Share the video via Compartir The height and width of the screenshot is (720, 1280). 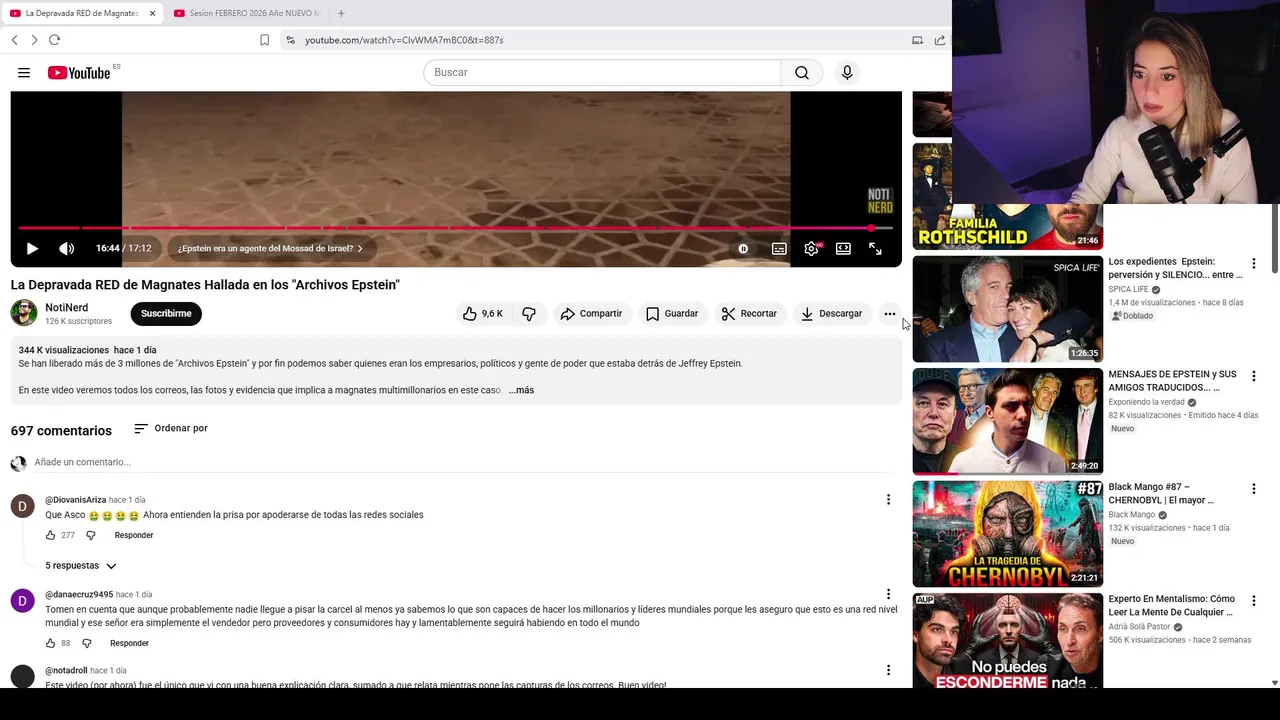pos(591,314)
